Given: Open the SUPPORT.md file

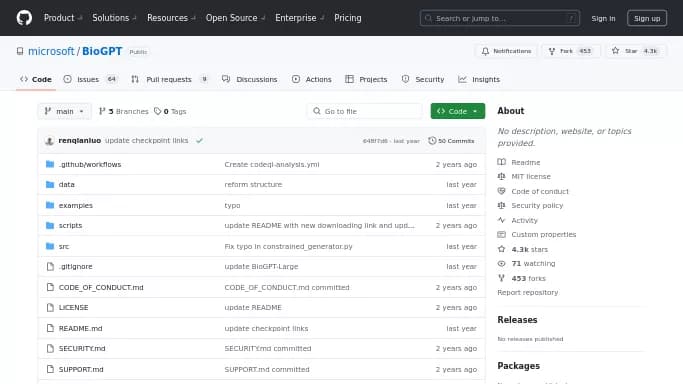Looking at the screenshot, I should [81, 369].
